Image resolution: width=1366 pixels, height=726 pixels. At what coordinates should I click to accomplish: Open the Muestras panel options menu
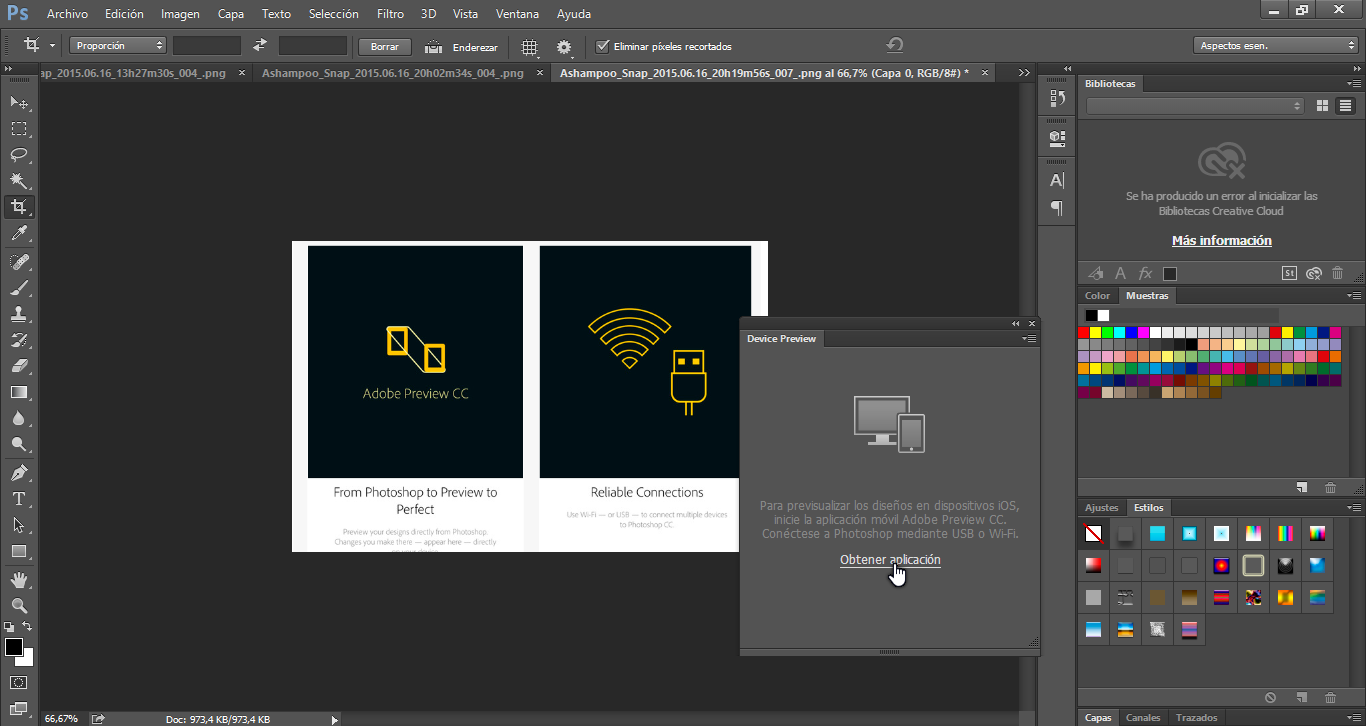click(1354, 296)
